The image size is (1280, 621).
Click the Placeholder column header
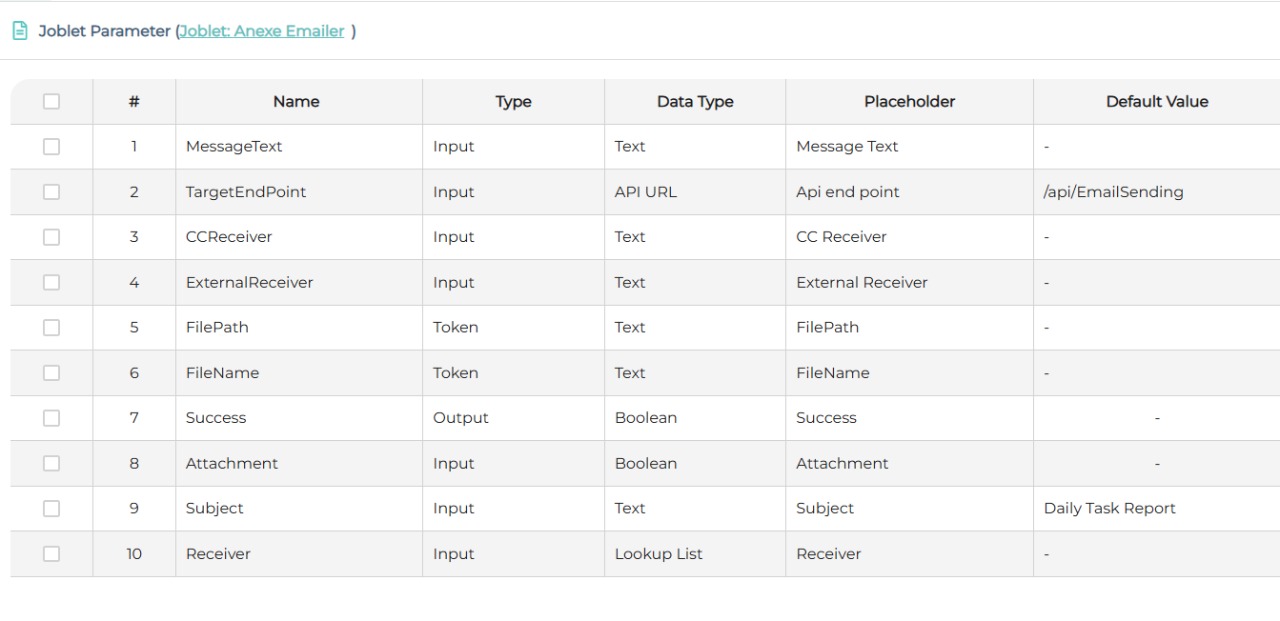909,101
